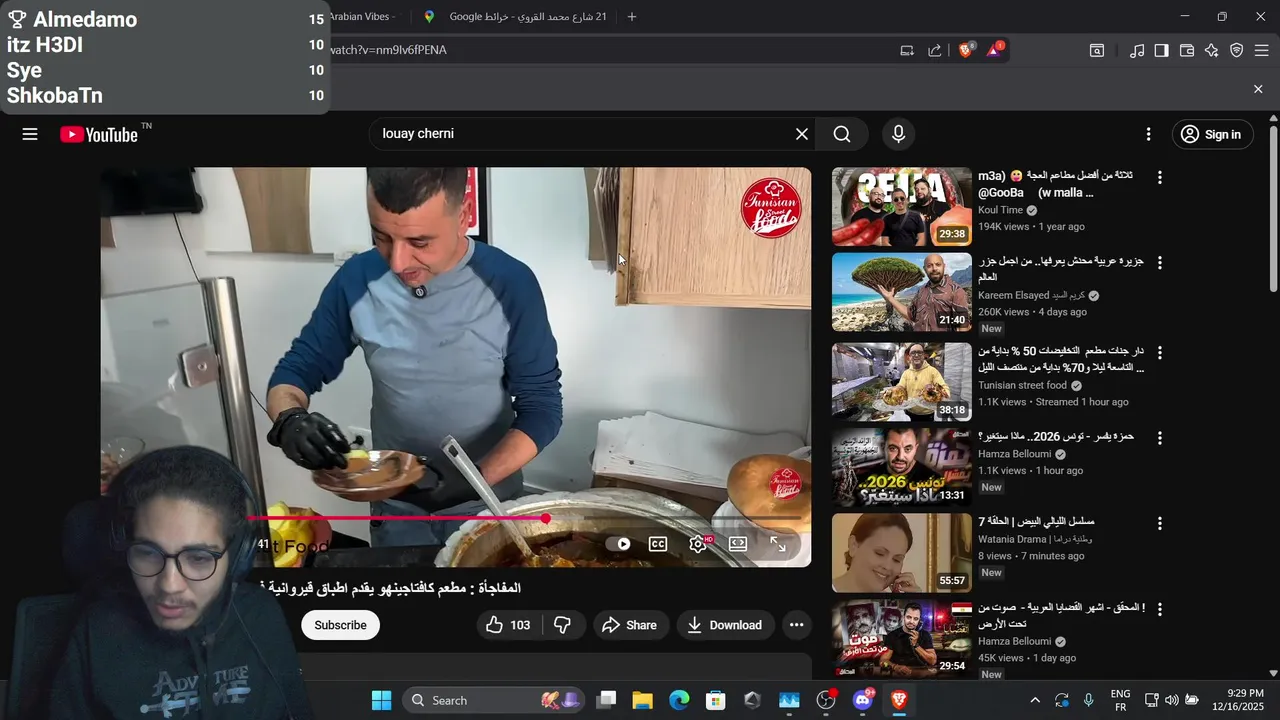The width and height of the screenshot is (1280, 720).
Task: Open Brave playlist music-note icon
Action: coord(1137,50)
